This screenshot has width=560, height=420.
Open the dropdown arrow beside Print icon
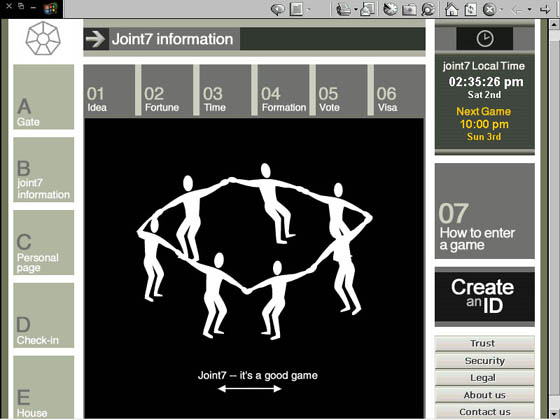pyautogui.click(x=356, y=10)
